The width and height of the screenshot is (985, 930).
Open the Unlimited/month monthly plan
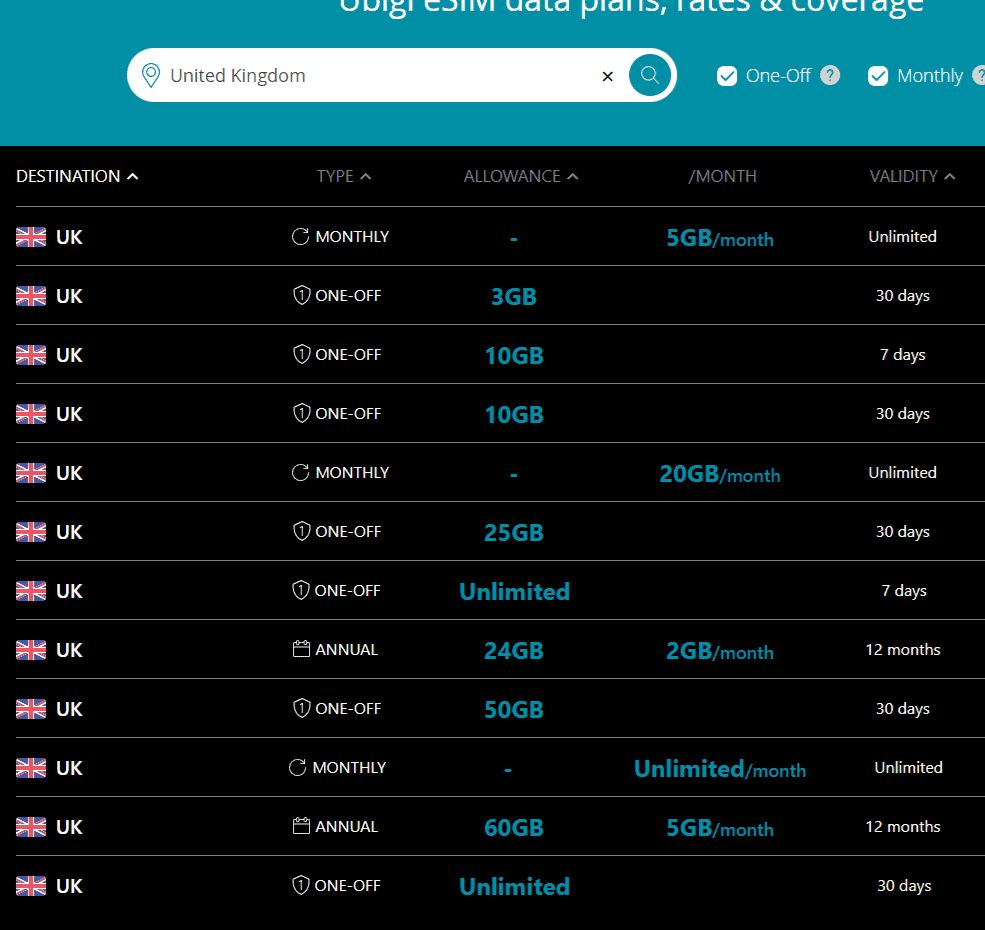click(719, 769)
